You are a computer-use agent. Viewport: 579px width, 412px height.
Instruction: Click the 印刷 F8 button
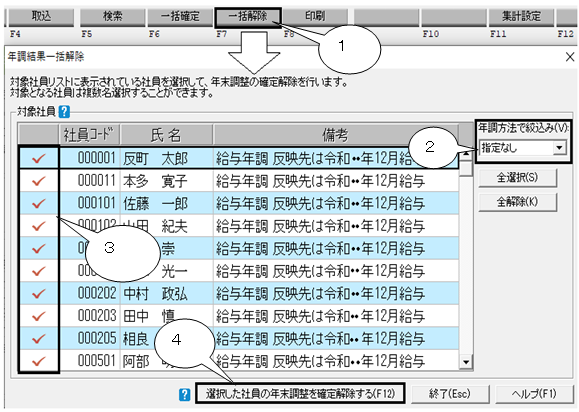[x=315, y=17]
